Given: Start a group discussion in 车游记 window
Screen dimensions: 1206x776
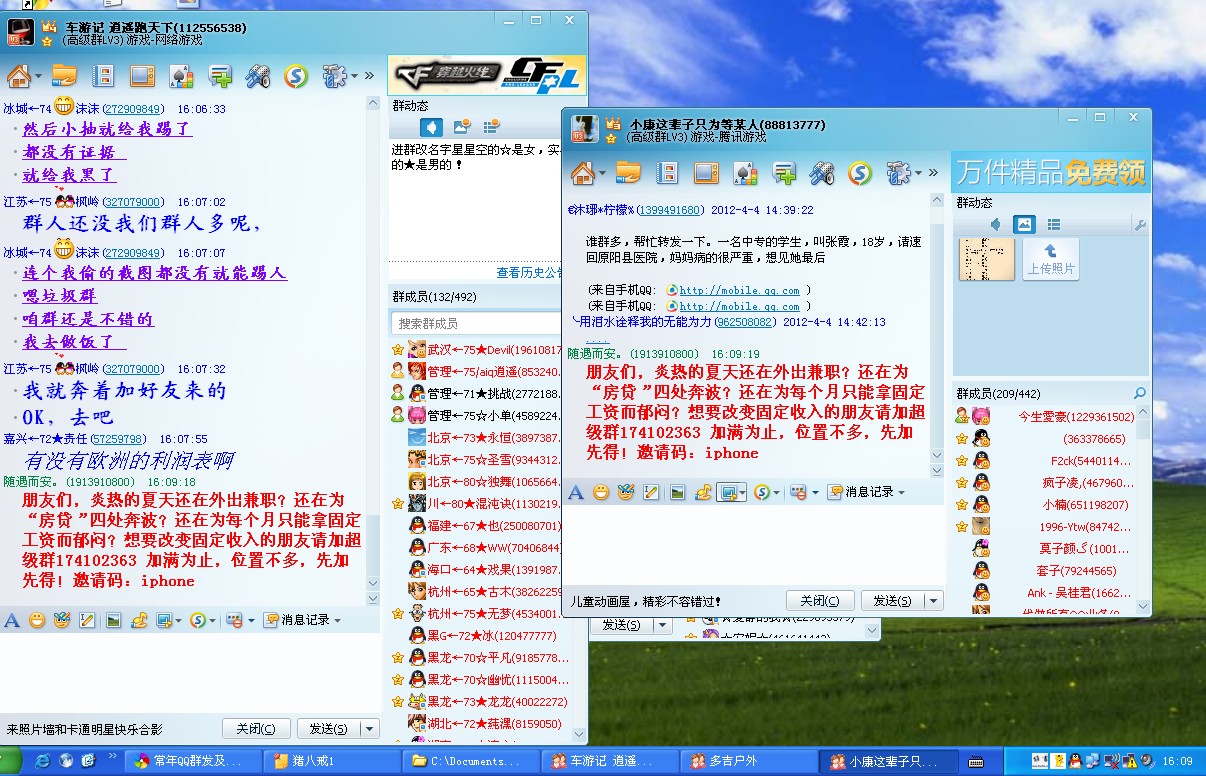Looking at the screenshot, I should pos(220,75).
